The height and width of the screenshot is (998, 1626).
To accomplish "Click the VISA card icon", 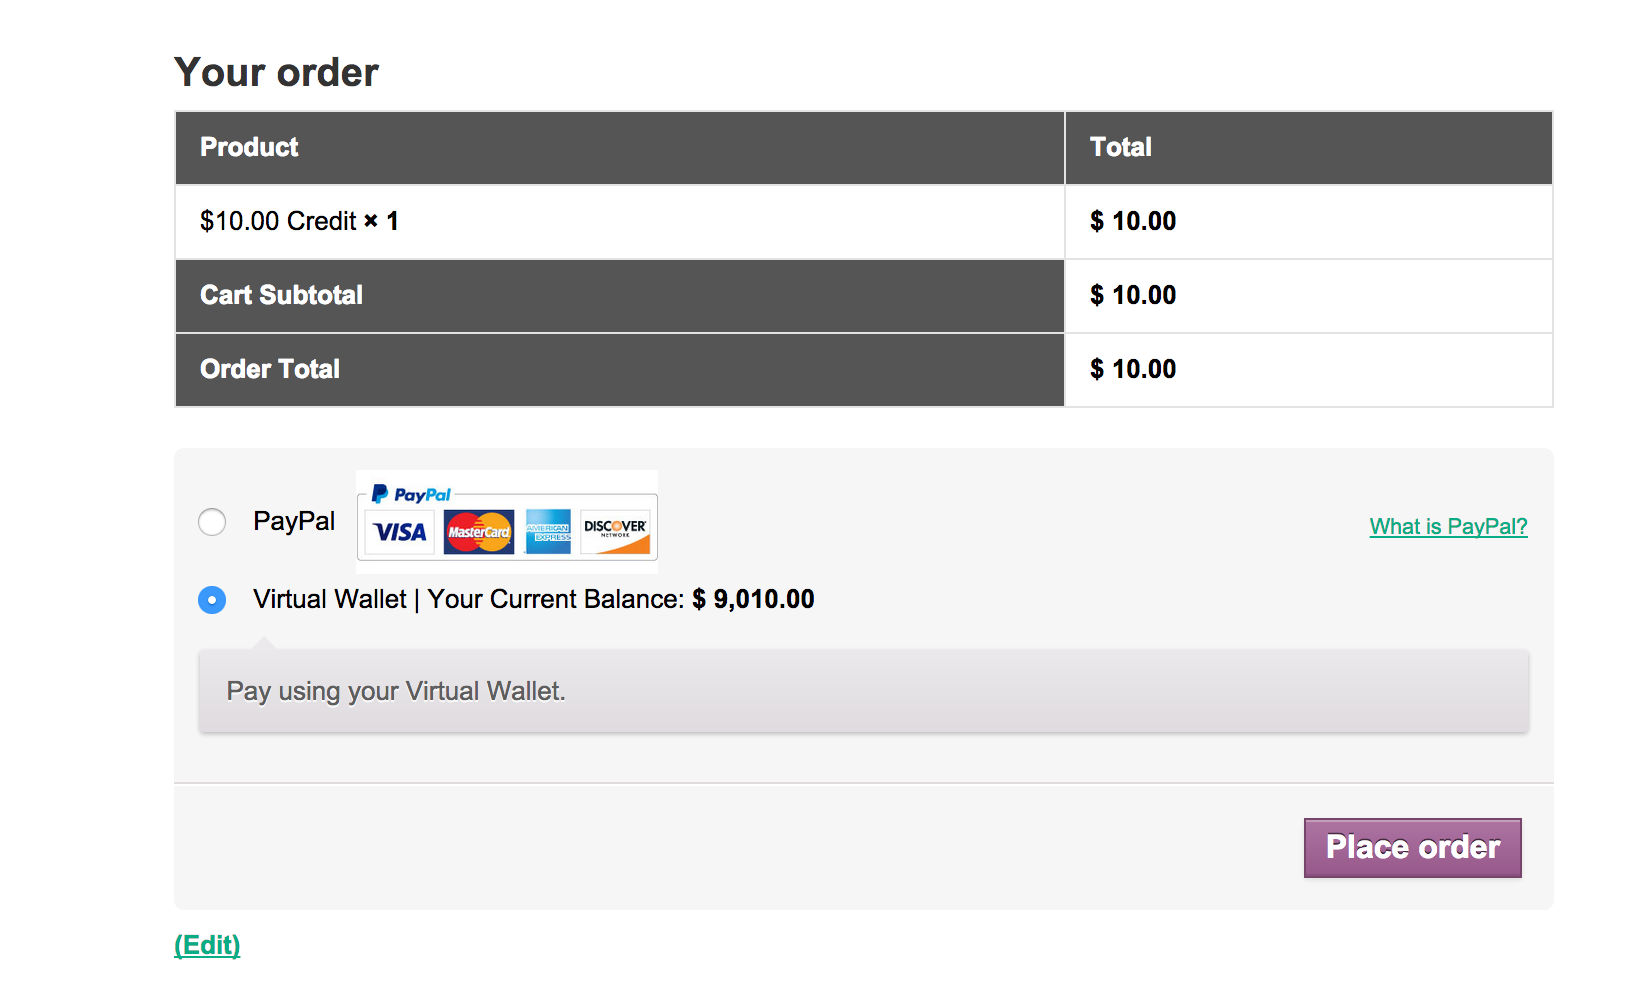I will pyautogui.click(x=400, y=532).
